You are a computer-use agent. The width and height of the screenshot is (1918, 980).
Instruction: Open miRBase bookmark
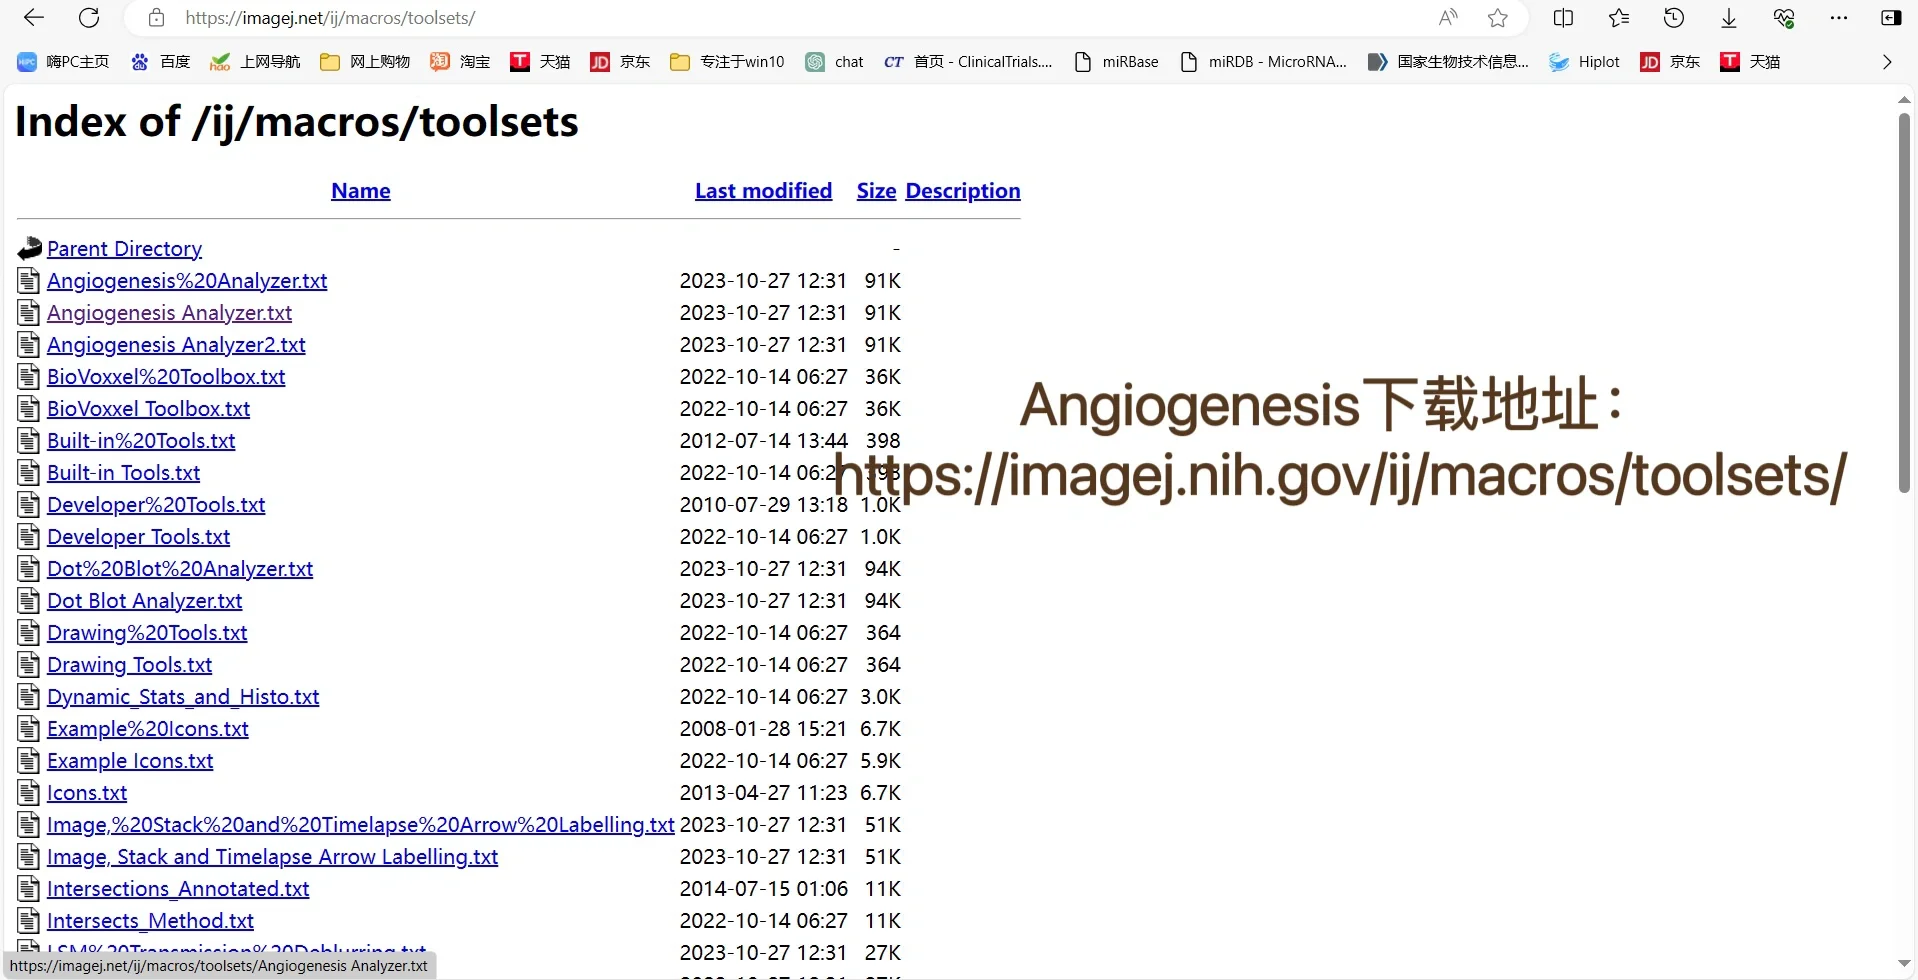pyautogui.click(x=1116, y=62)
